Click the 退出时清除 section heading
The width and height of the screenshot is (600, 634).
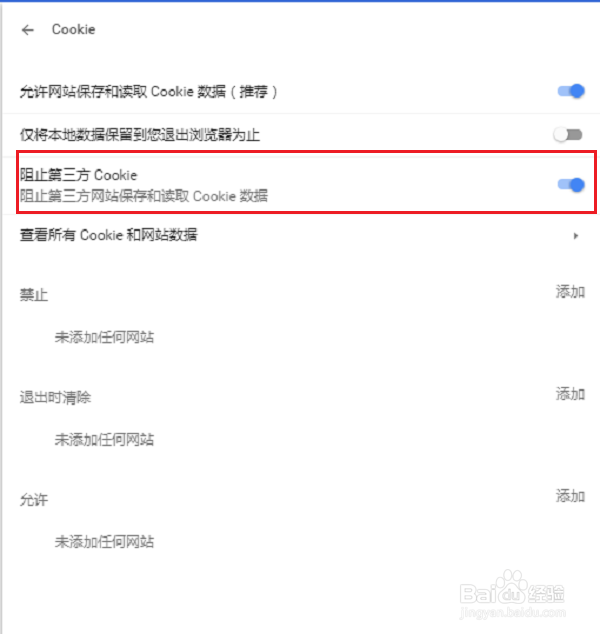(x=55, y=397)
